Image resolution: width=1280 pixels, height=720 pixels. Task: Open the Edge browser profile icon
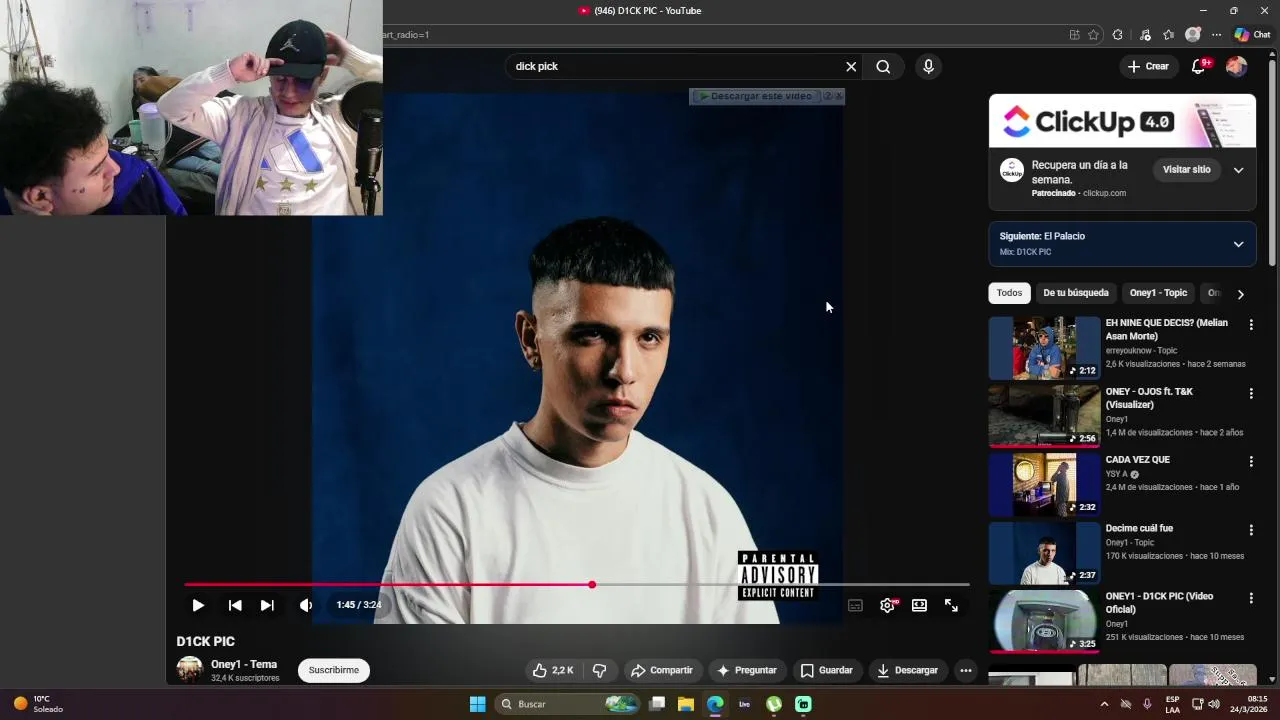(1192, 34)
